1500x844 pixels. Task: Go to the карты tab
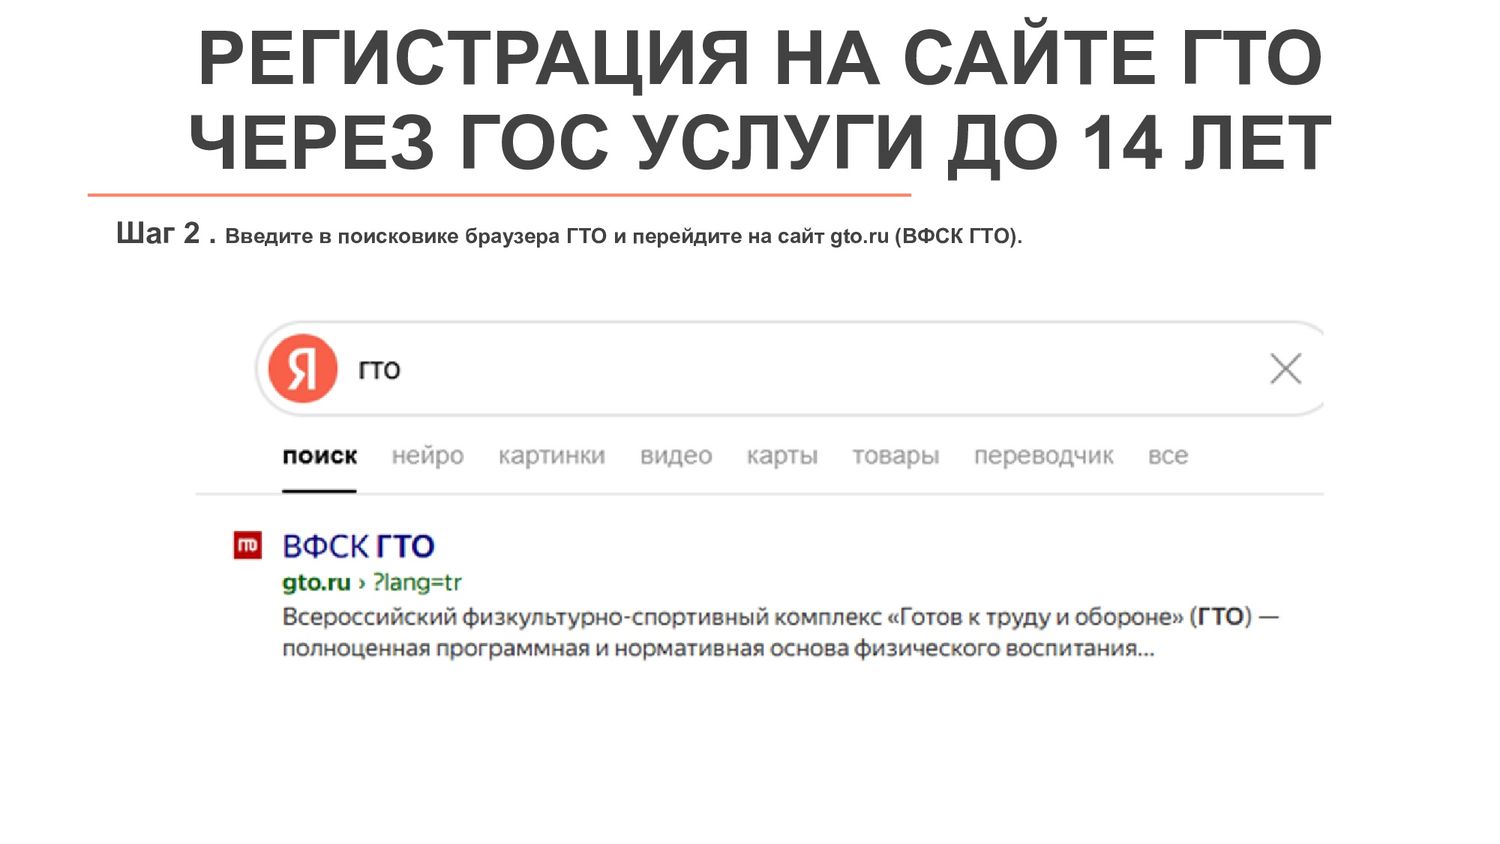click(782, 456)
